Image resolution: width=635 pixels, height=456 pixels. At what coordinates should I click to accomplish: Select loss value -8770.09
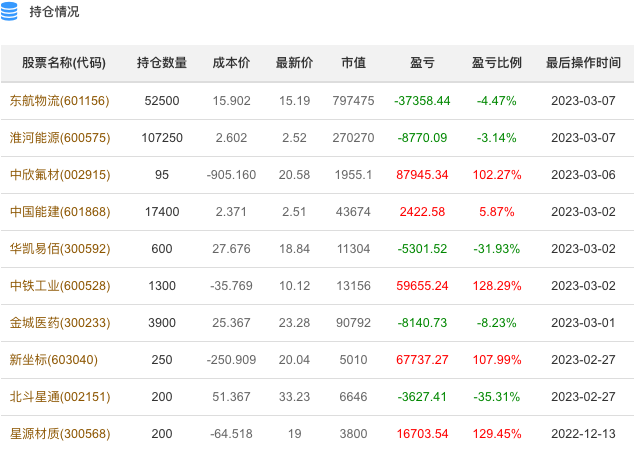click(x=422, y=138)
